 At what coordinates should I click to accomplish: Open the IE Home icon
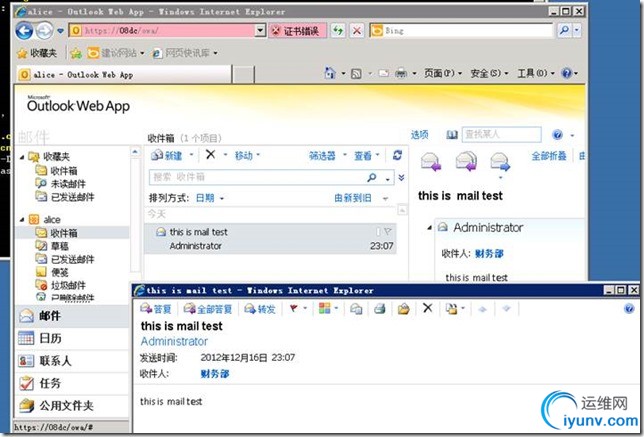[330, 73]
